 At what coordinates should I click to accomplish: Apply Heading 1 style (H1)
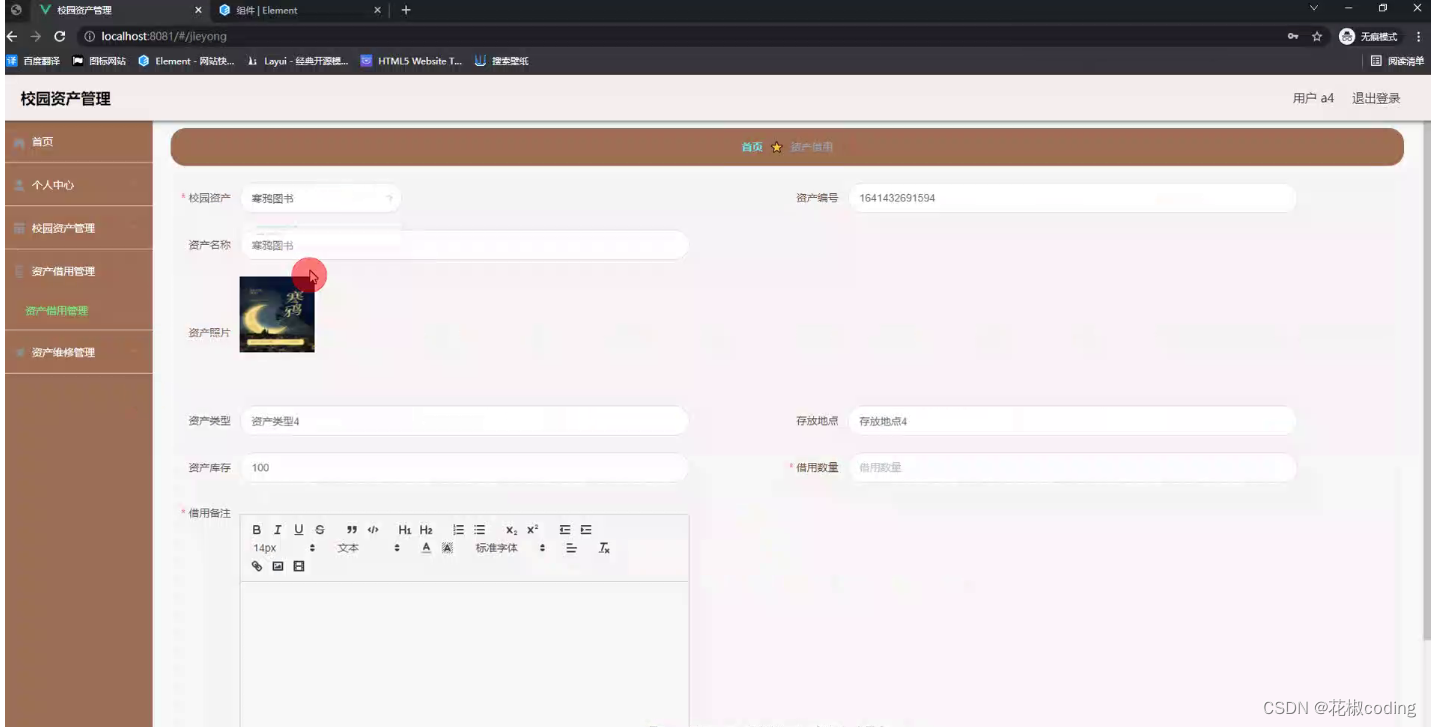coord(405,530)
